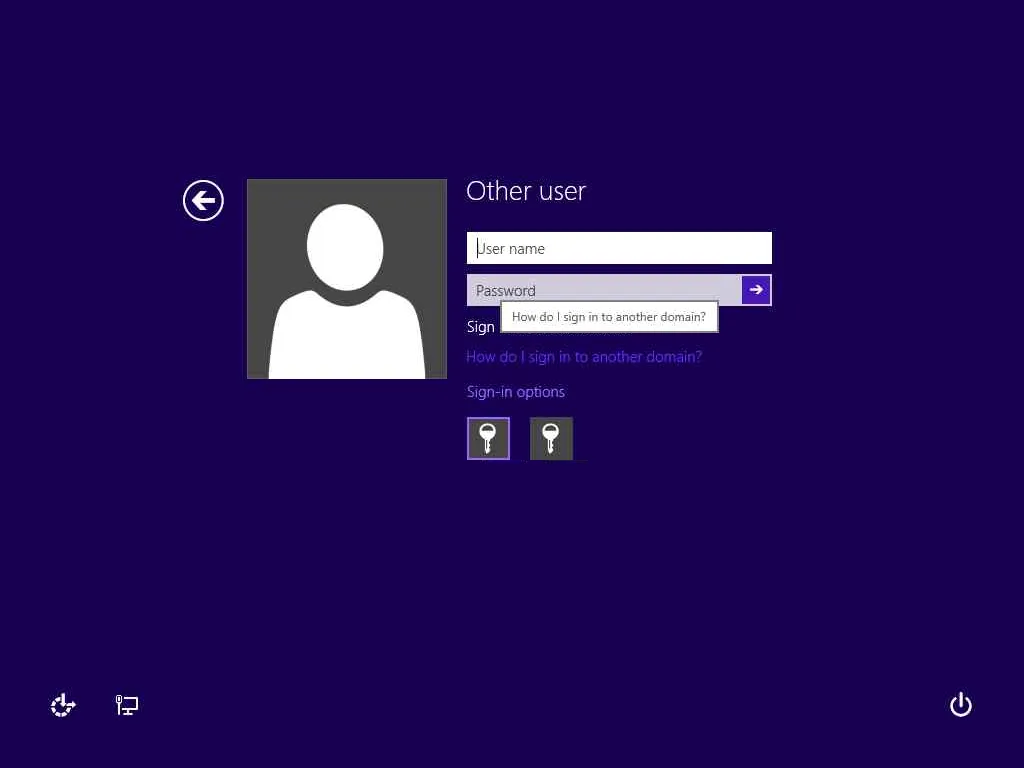
Task: Click the Other user avatar picture
Action: [347, 279]
